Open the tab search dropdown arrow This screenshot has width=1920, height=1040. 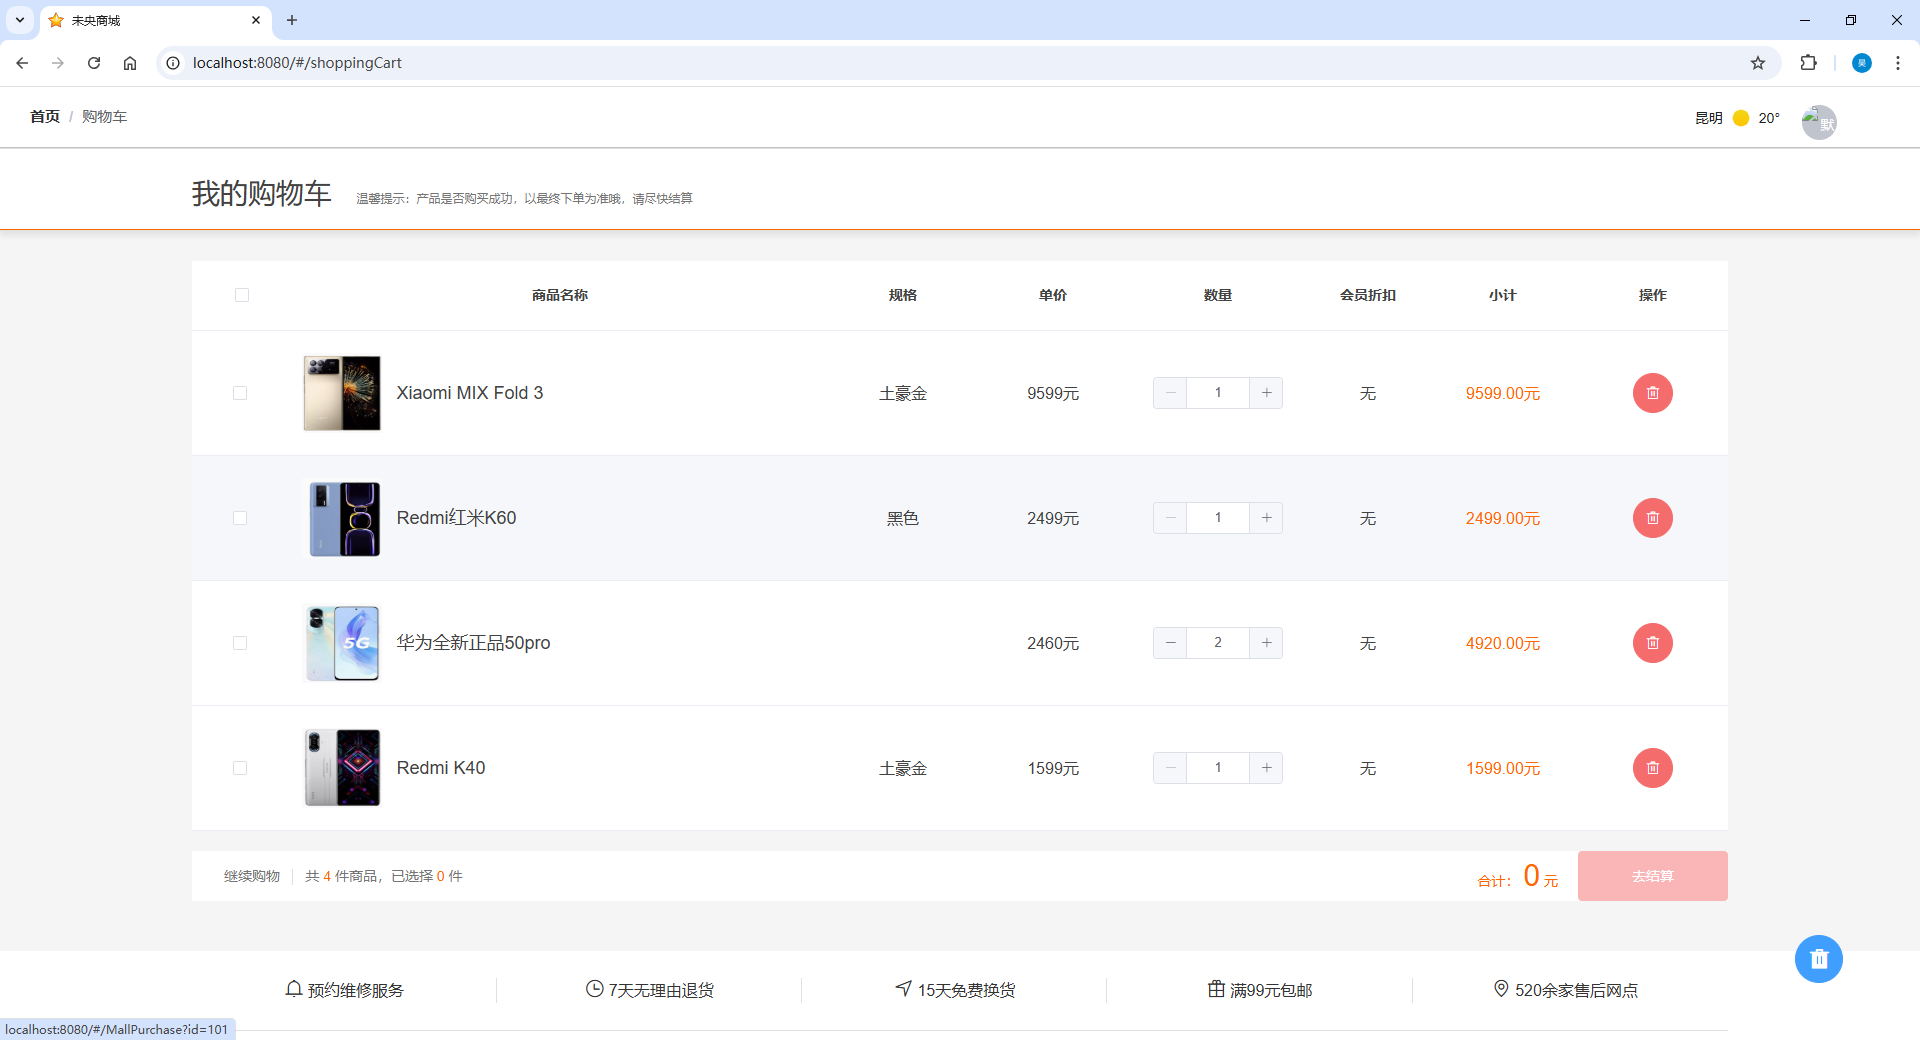pos(20,20)
